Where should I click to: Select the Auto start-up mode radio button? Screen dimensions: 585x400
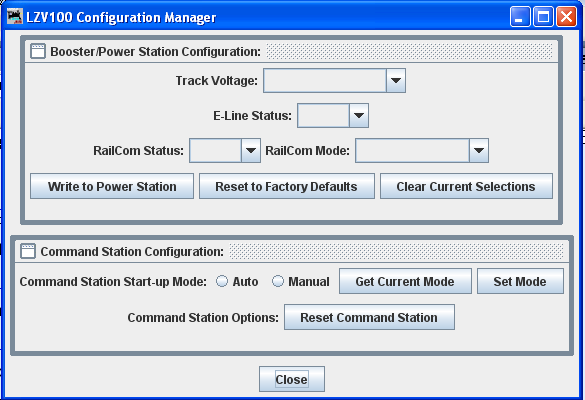click(222, 281)
